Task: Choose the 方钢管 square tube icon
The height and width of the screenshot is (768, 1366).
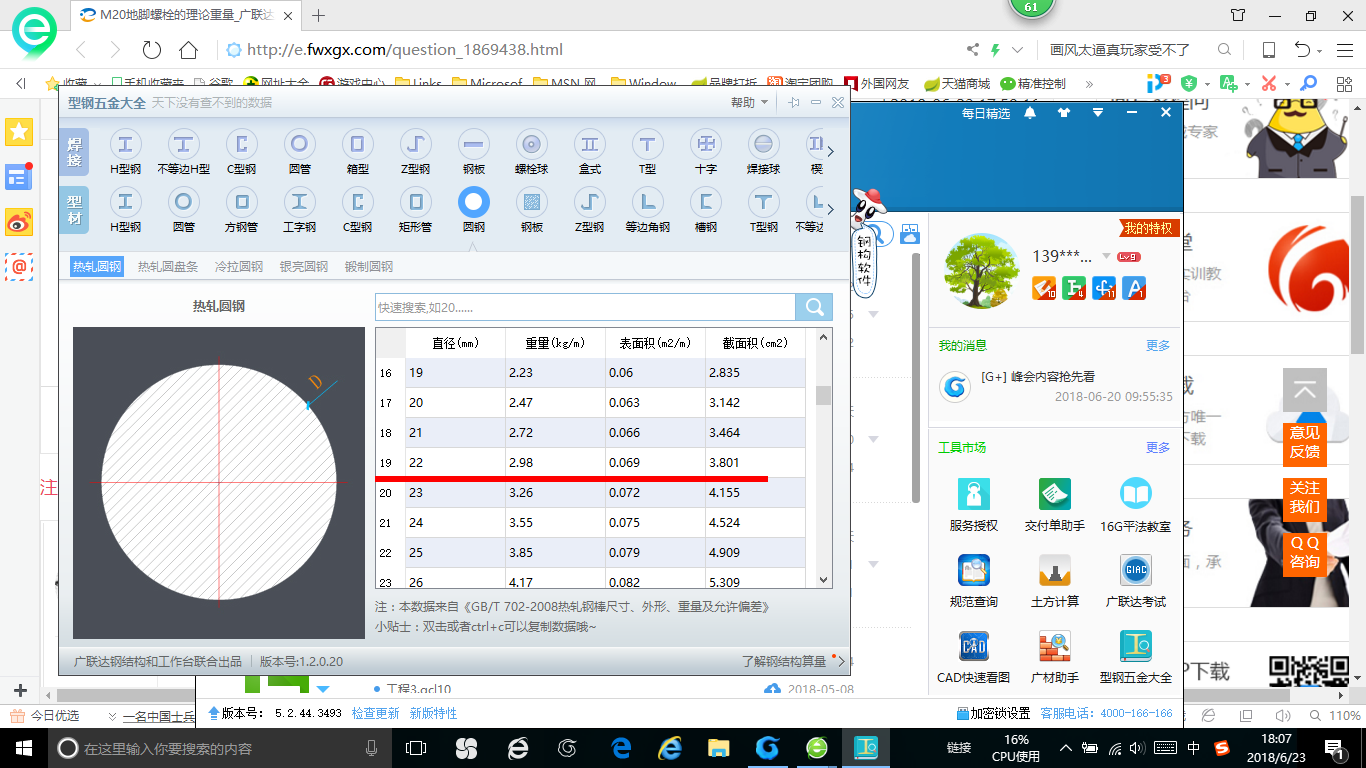Action: pyautogui.click(x=241, y=210)
